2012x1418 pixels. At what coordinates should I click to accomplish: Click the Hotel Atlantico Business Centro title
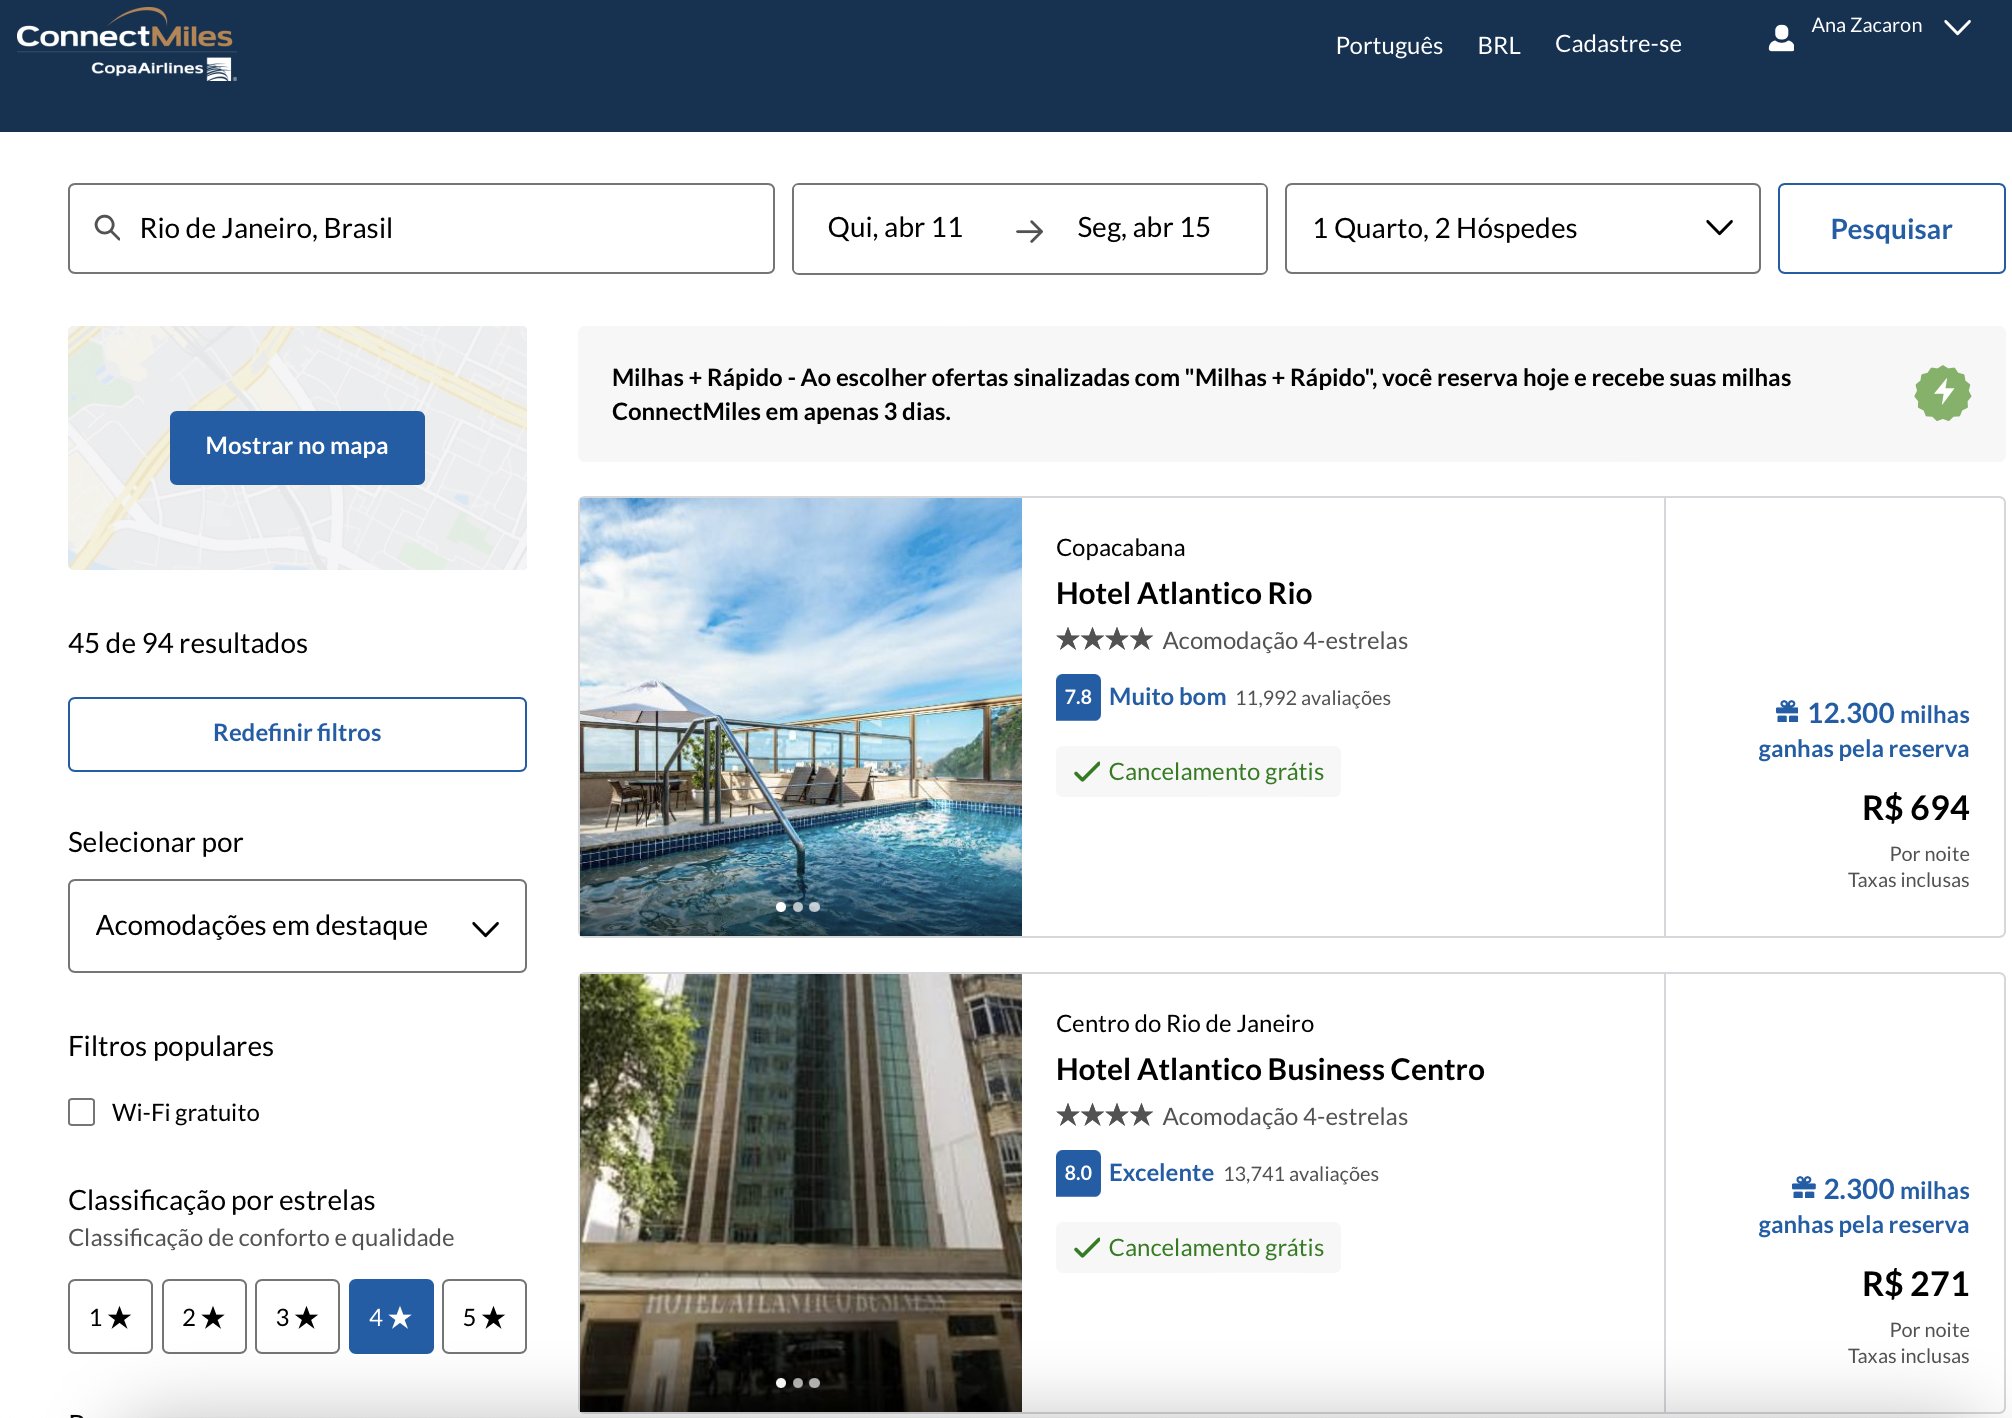click(x=1270, y=1069)
